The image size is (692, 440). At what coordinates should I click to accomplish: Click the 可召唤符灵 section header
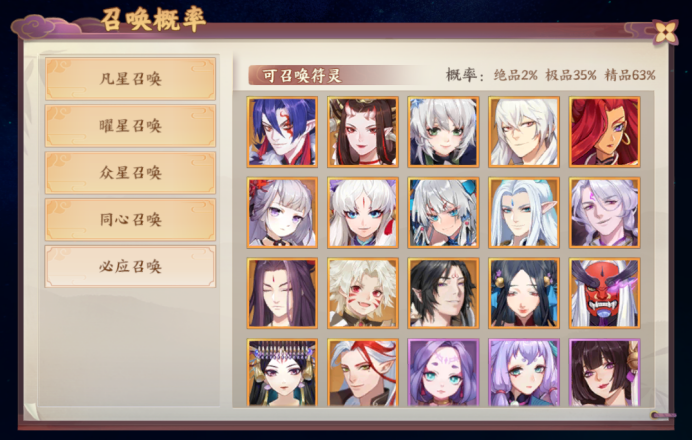coord(302,75)
